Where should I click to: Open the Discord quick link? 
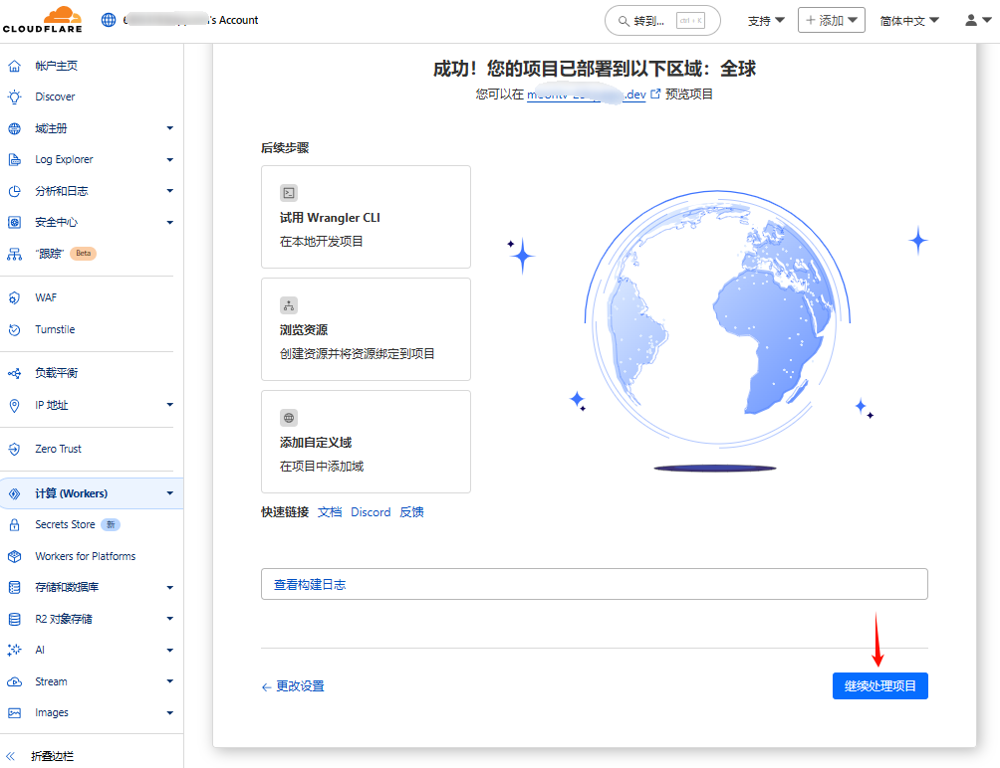point(370,512)
